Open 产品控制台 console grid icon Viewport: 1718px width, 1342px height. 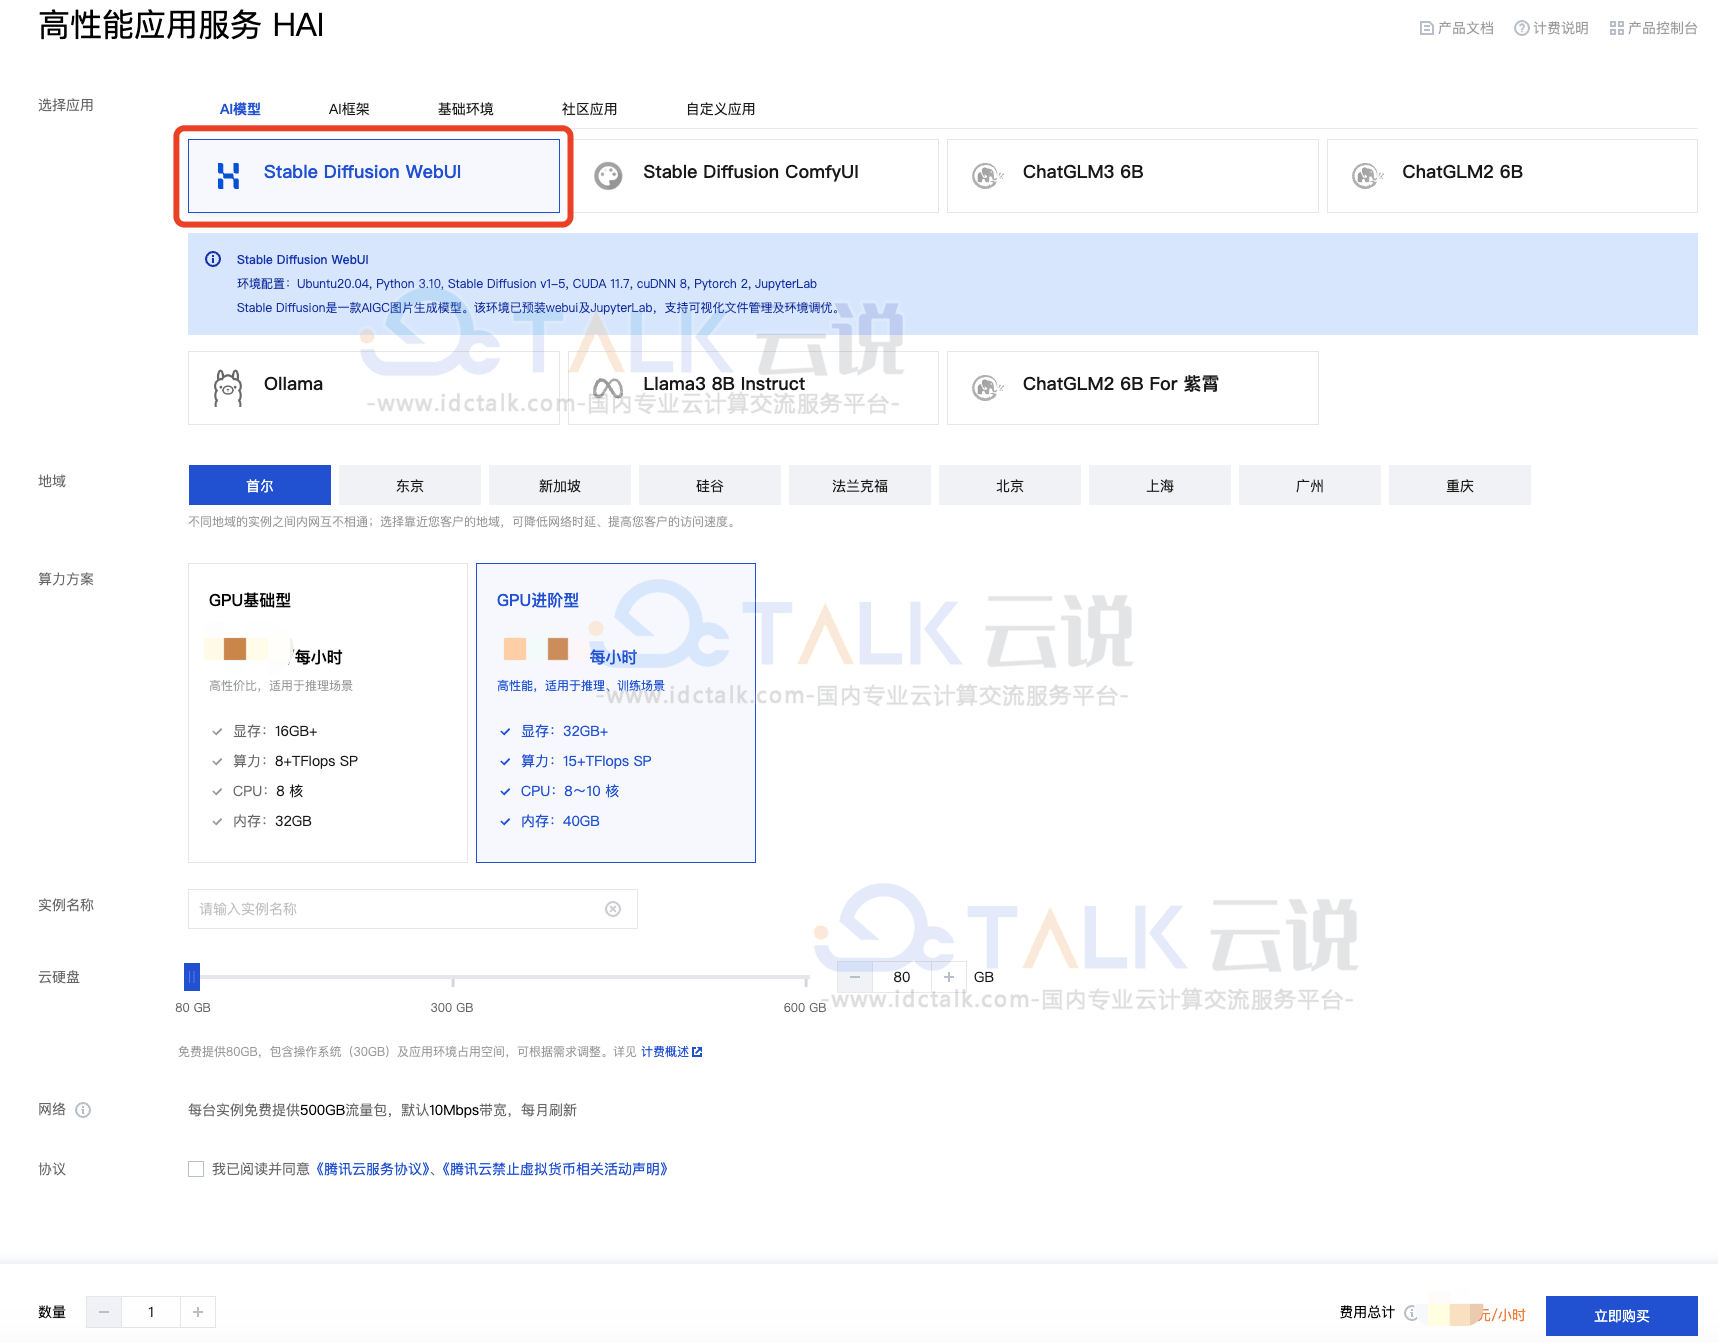coord(1616,28)
